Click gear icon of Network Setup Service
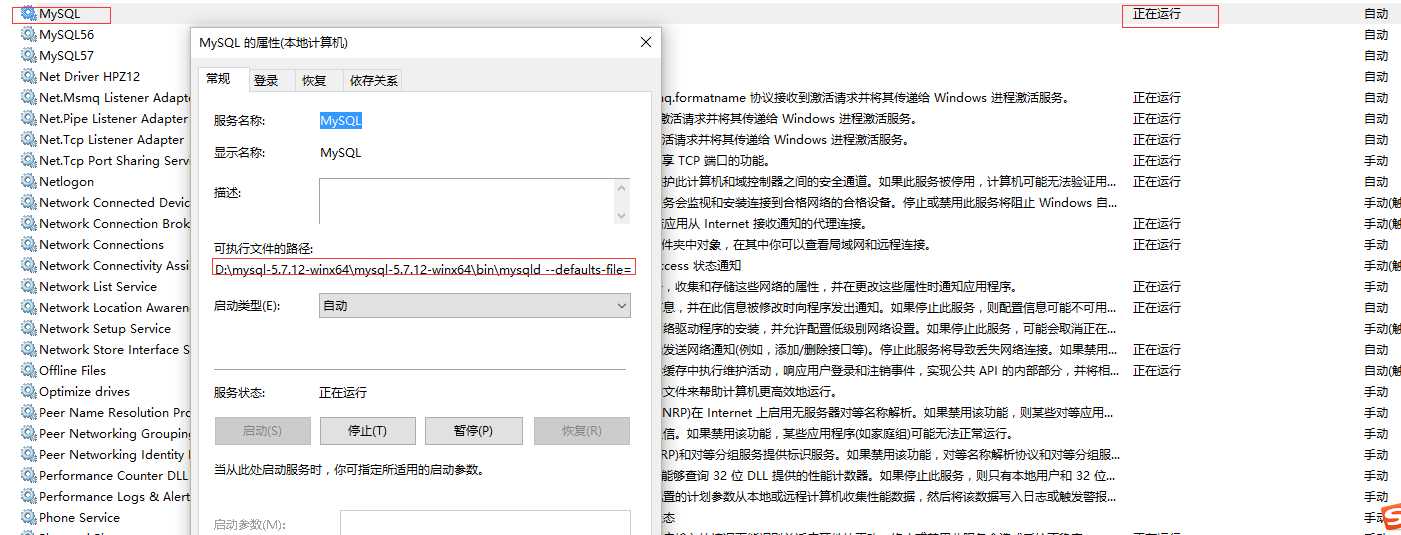 (x=28, y=329)
